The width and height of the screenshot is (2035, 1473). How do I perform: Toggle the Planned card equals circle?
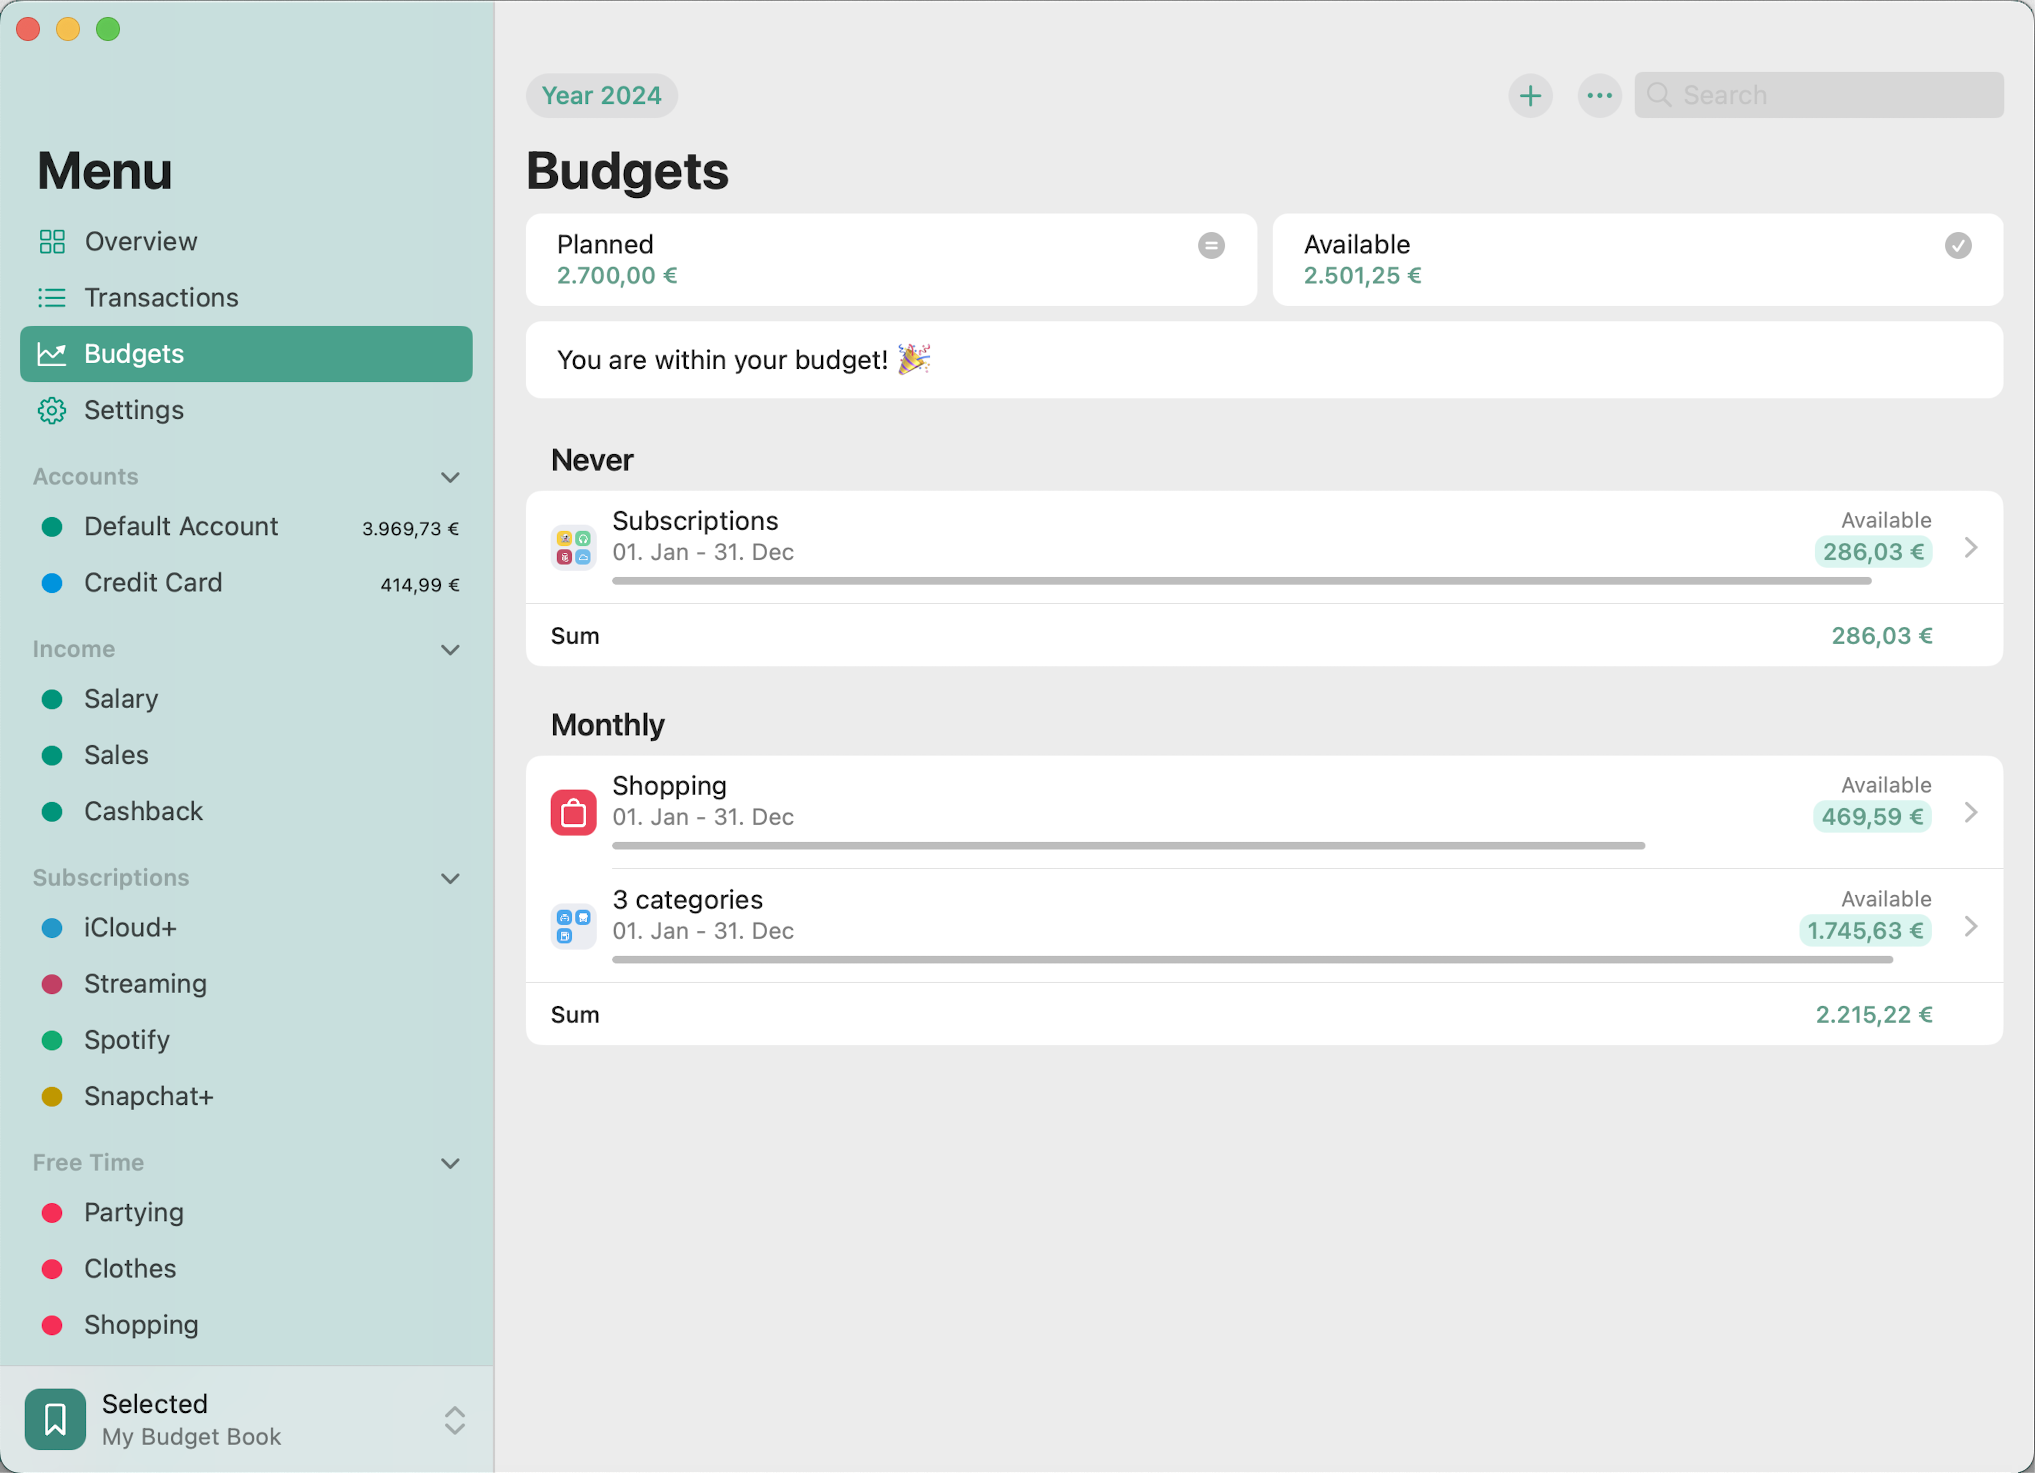click(x=1211, y=245)
